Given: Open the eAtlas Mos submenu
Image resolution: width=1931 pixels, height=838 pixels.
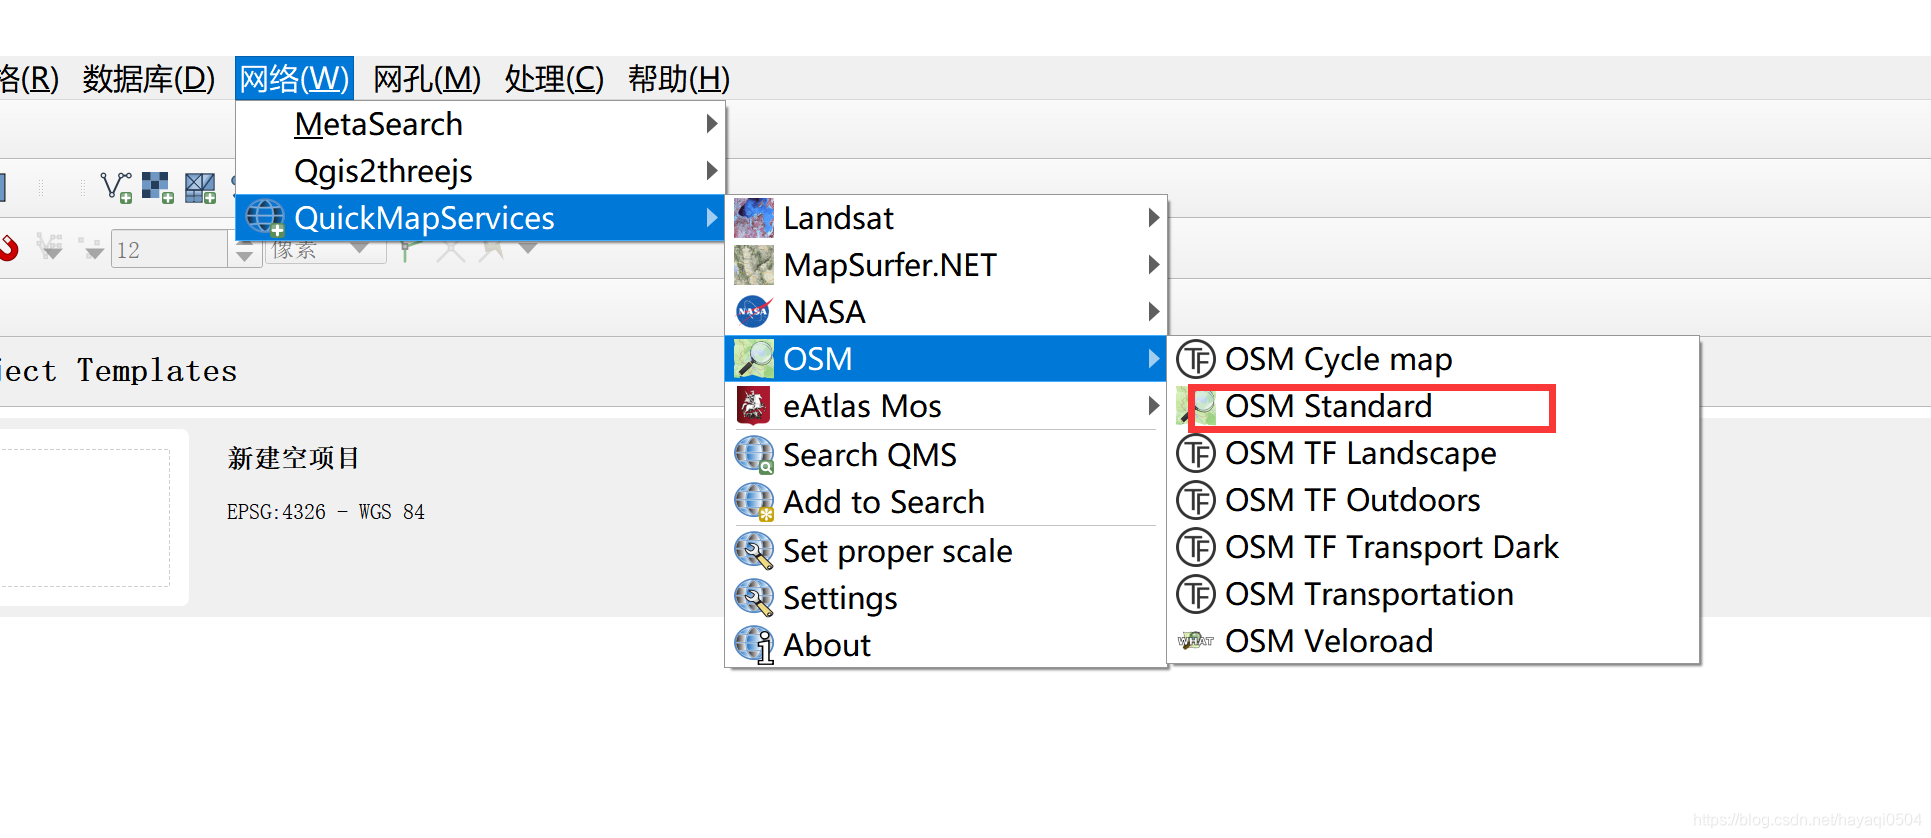Looking at the screenshot, I should 946,406.
